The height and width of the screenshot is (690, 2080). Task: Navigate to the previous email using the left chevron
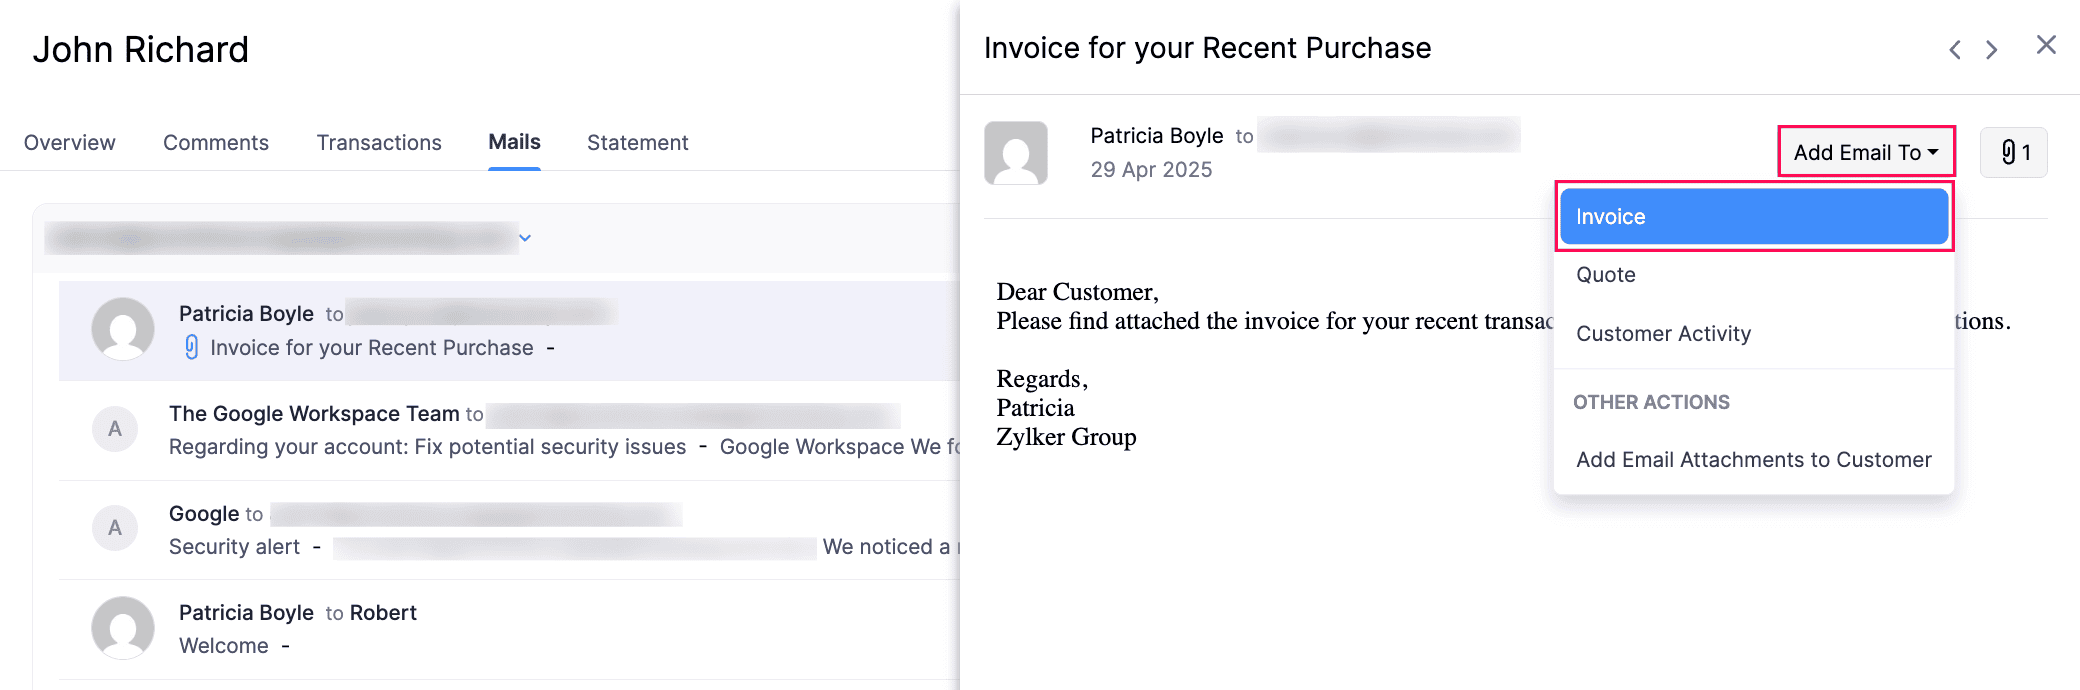point(1954,48)
